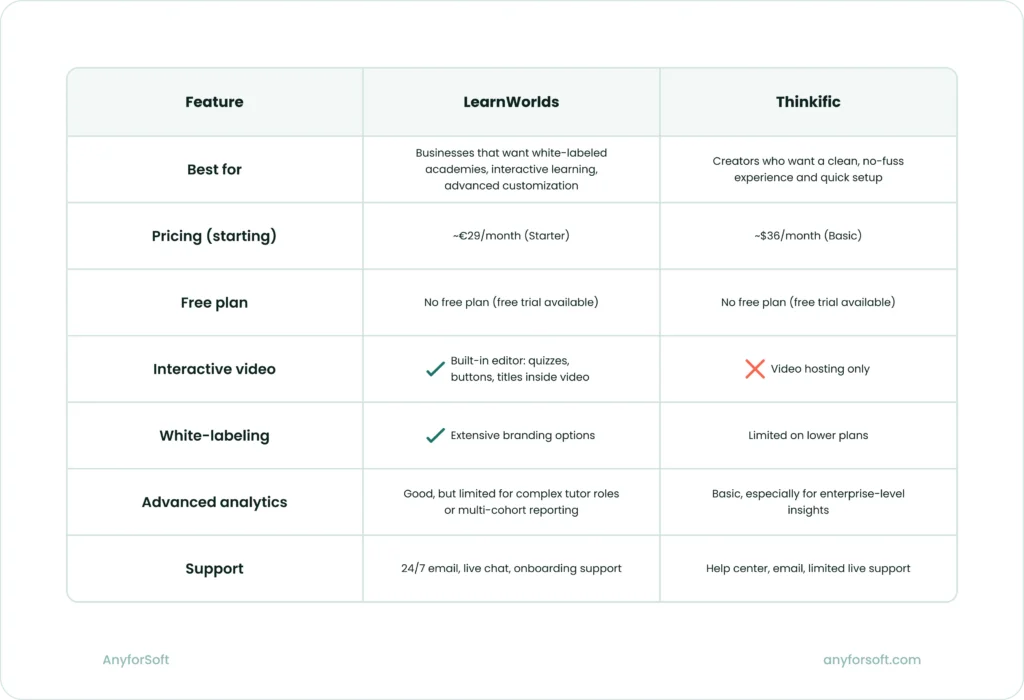Click the red X next to Video hosting only
Screen dimensions: 1024x700
tap(755, 369)
